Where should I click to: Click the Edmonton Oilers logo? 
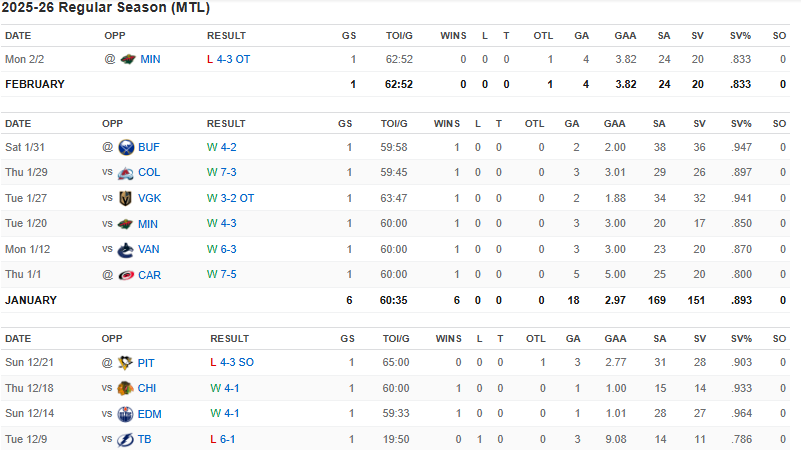(x=126, y=414)
